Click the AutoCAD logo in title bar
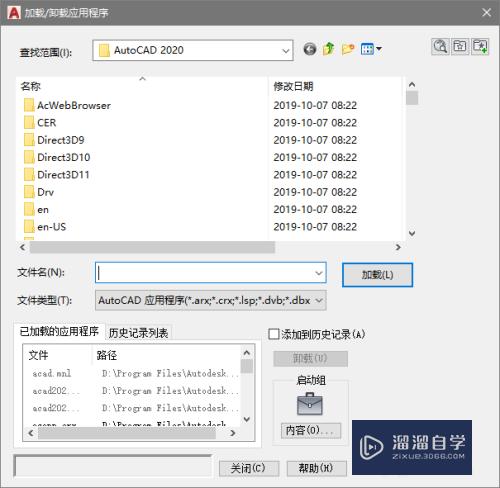Screen dimensions: 500x488 14,13
